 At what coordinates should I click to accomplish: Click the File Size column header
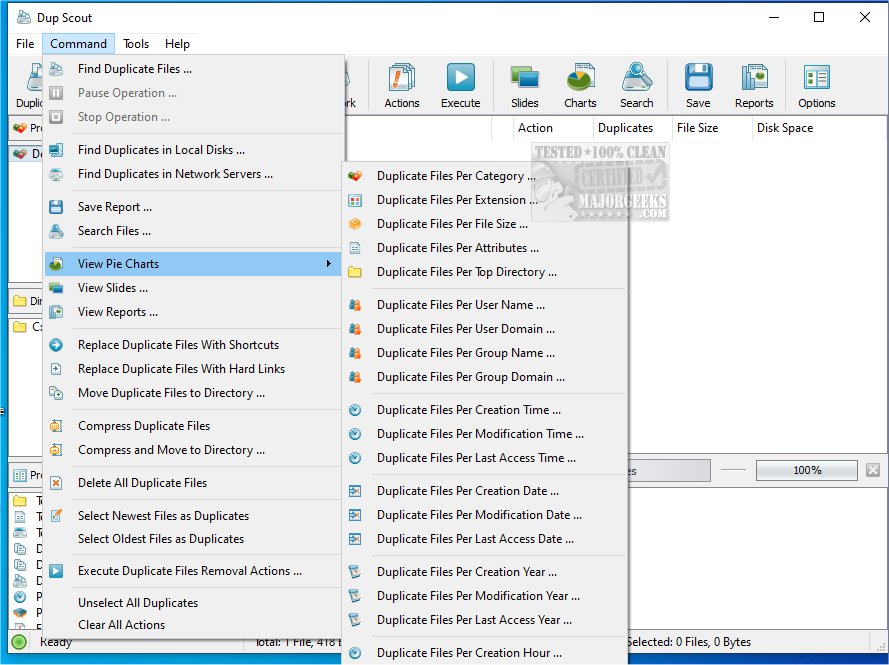pyautogui.click(x=712, y=128)
